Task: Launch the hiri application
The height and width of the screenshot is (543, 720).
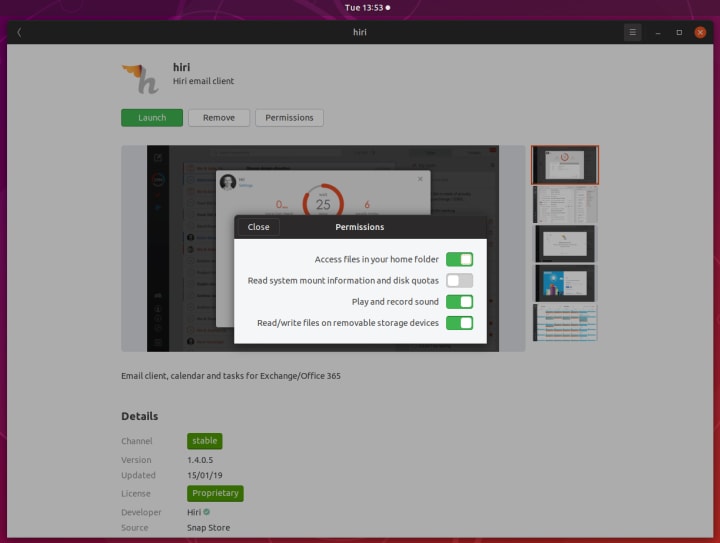Action: (152, 118)
